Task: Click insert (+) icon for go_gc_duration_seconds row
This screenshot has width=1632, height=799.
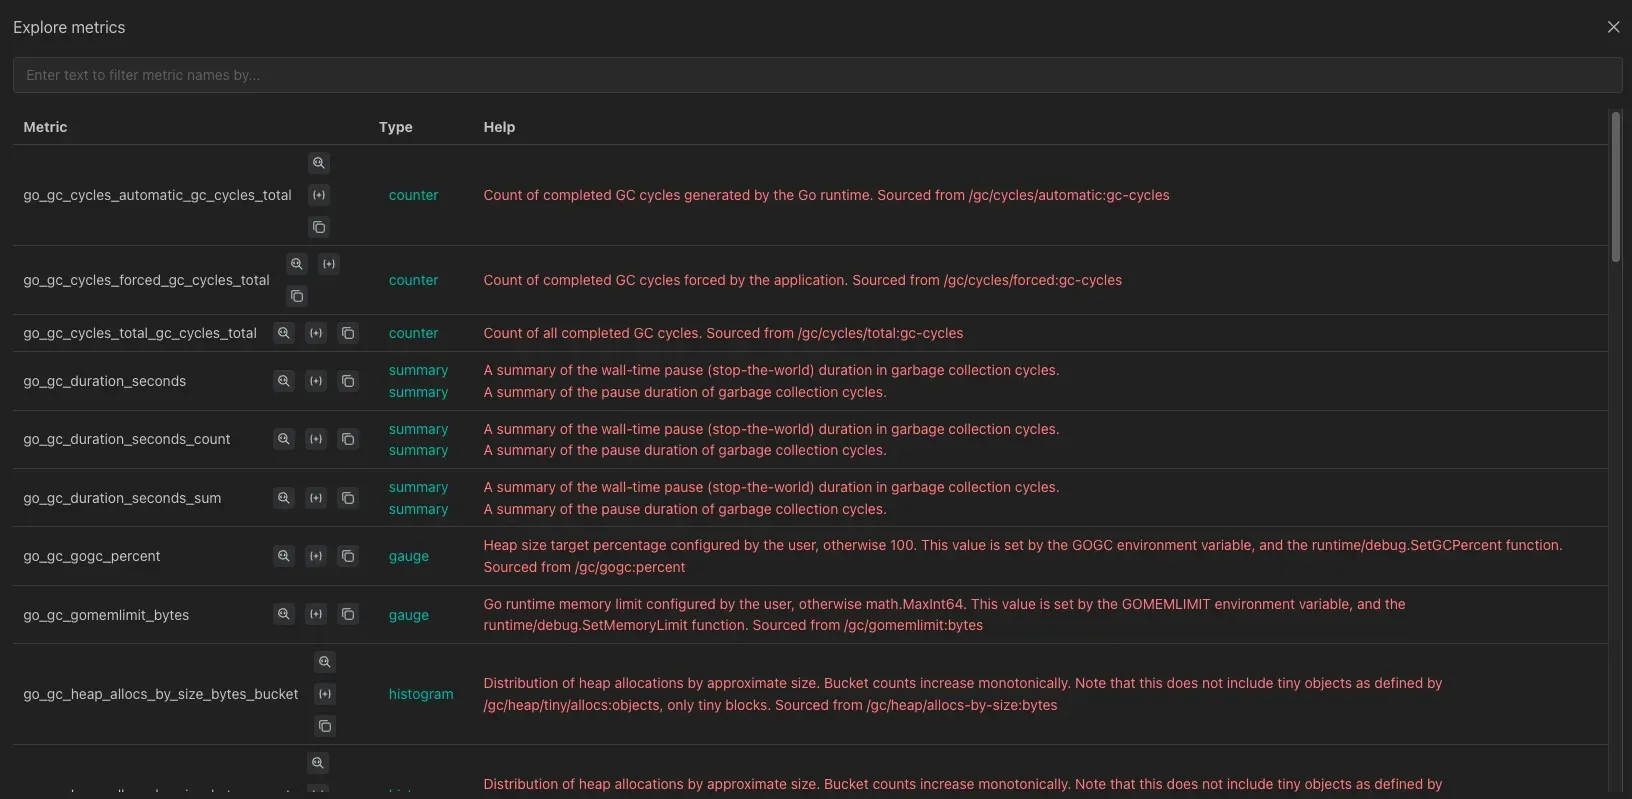Action: pyautogui.click(x=316, y=381)
